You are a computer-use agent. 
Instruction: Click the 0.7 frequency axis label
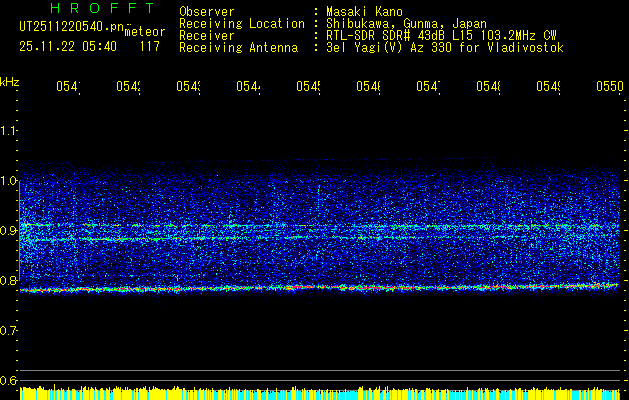(x=8, y=330)
